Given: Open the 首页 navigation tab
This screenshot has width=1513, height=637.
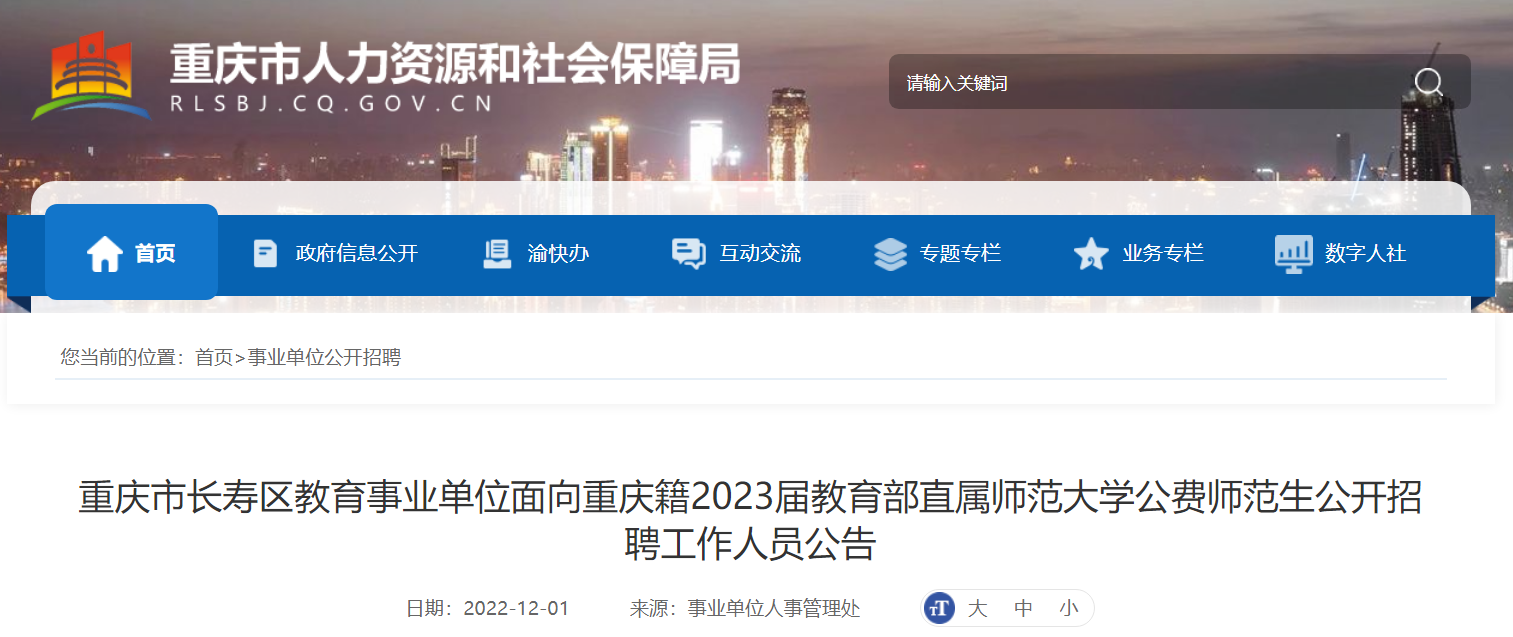Looking at the screenshot, I should tap(131, 252).
